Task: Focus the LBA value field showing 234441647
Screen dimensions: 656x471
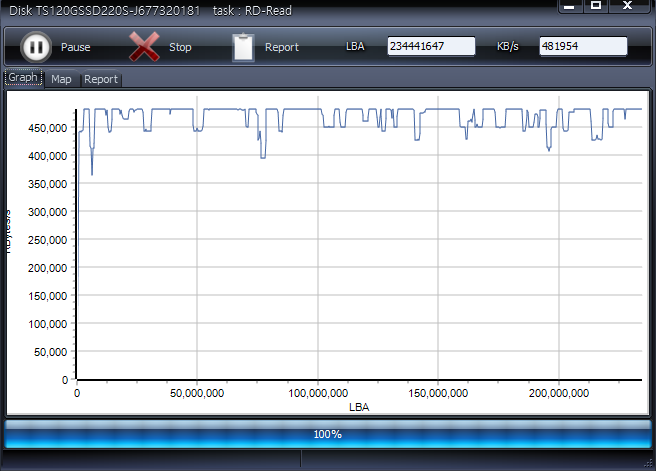Action: (x=431, y=47)
